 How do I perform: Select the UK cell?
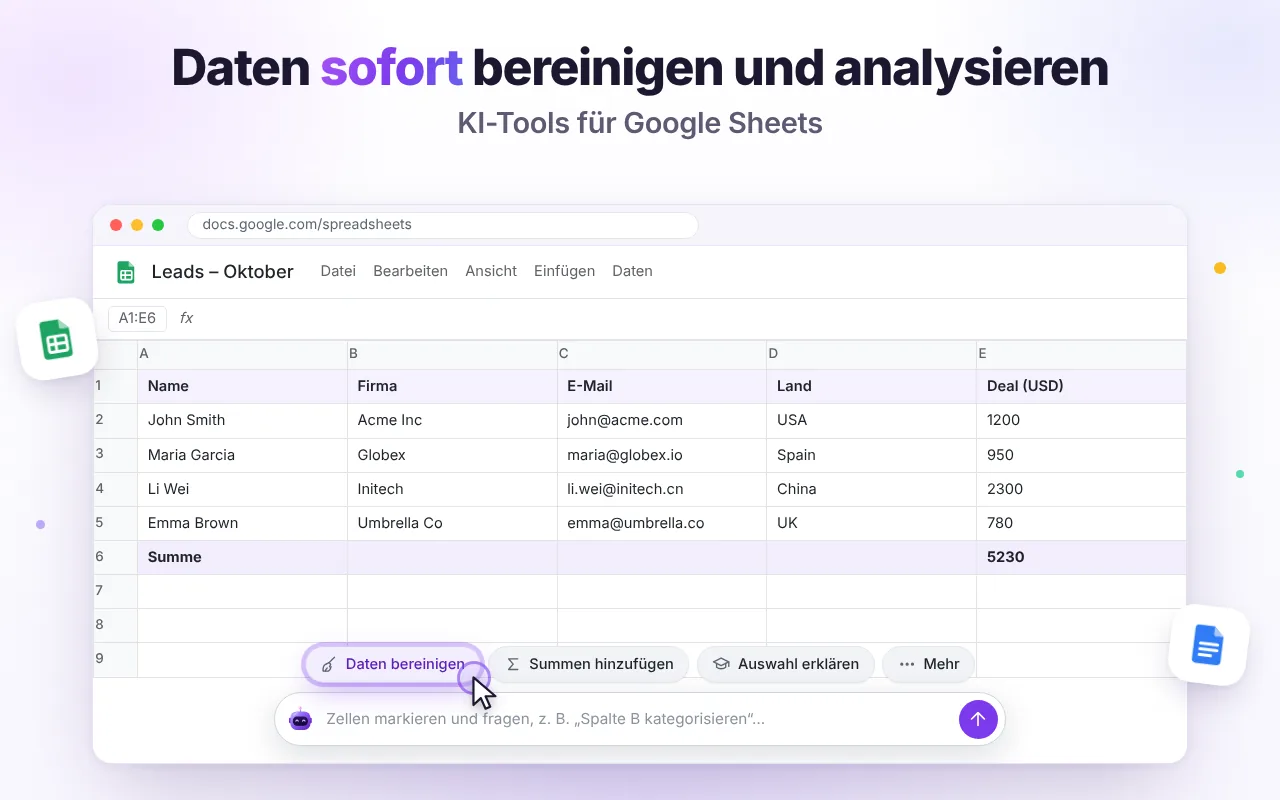pyautogui.click(x=871, y=523)
